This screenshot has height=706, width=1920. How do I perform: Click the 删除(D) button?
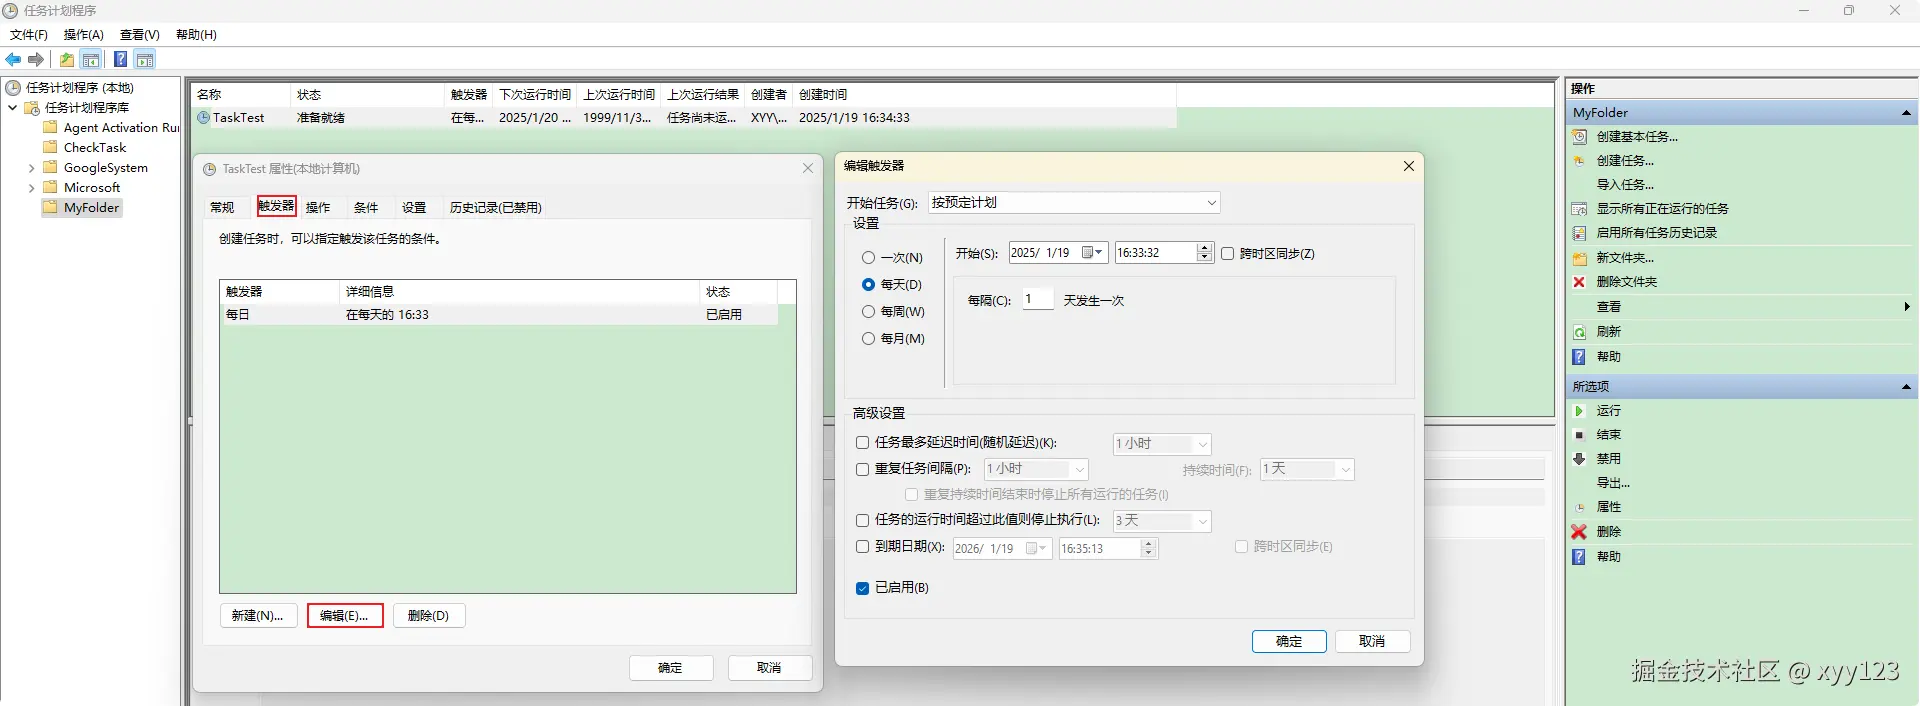[x=429, y=616]
